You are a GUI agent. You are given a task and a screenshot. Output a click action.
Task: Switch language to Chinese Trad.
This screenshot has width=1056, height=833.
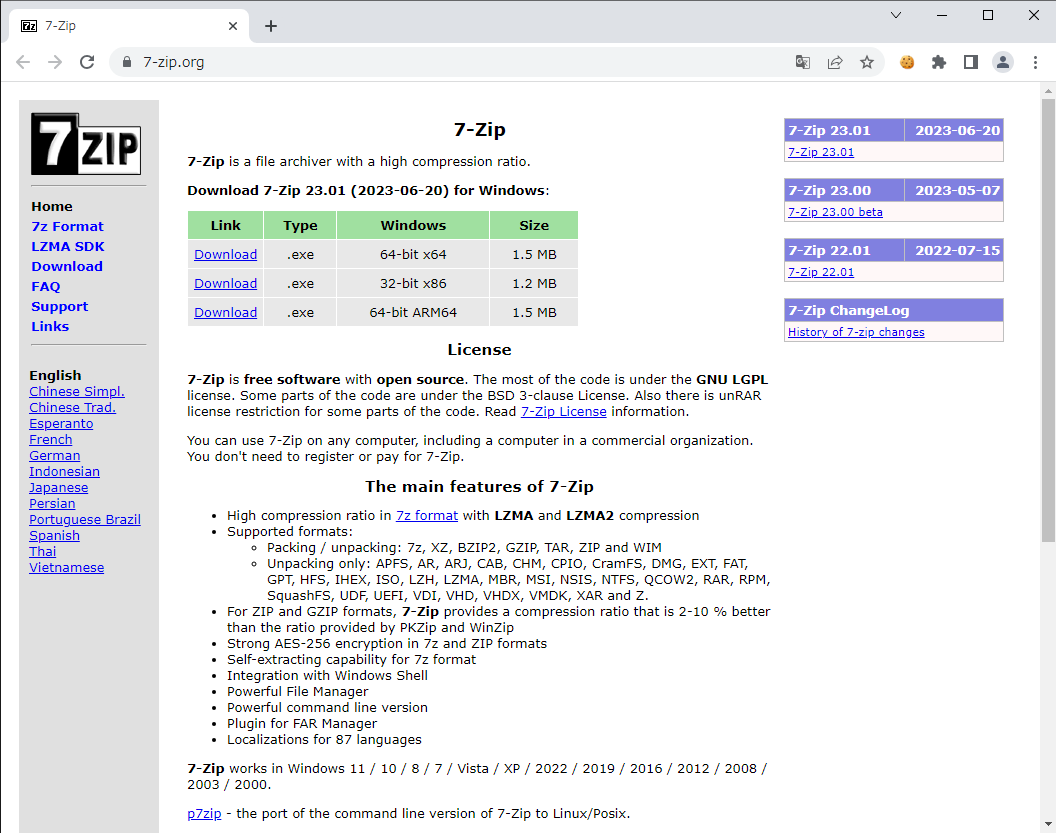[x=72, y=407]
